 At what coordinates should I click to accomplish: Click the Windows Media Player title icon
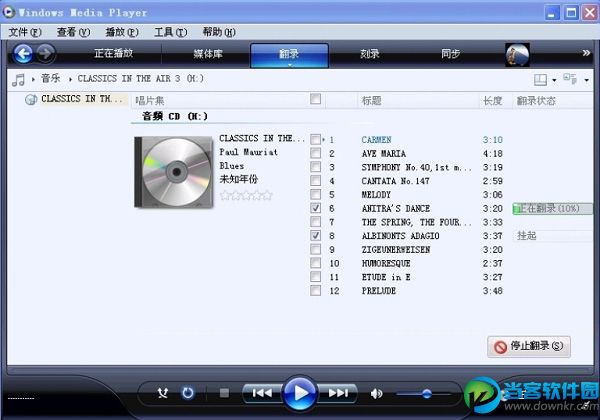[8, 11]
